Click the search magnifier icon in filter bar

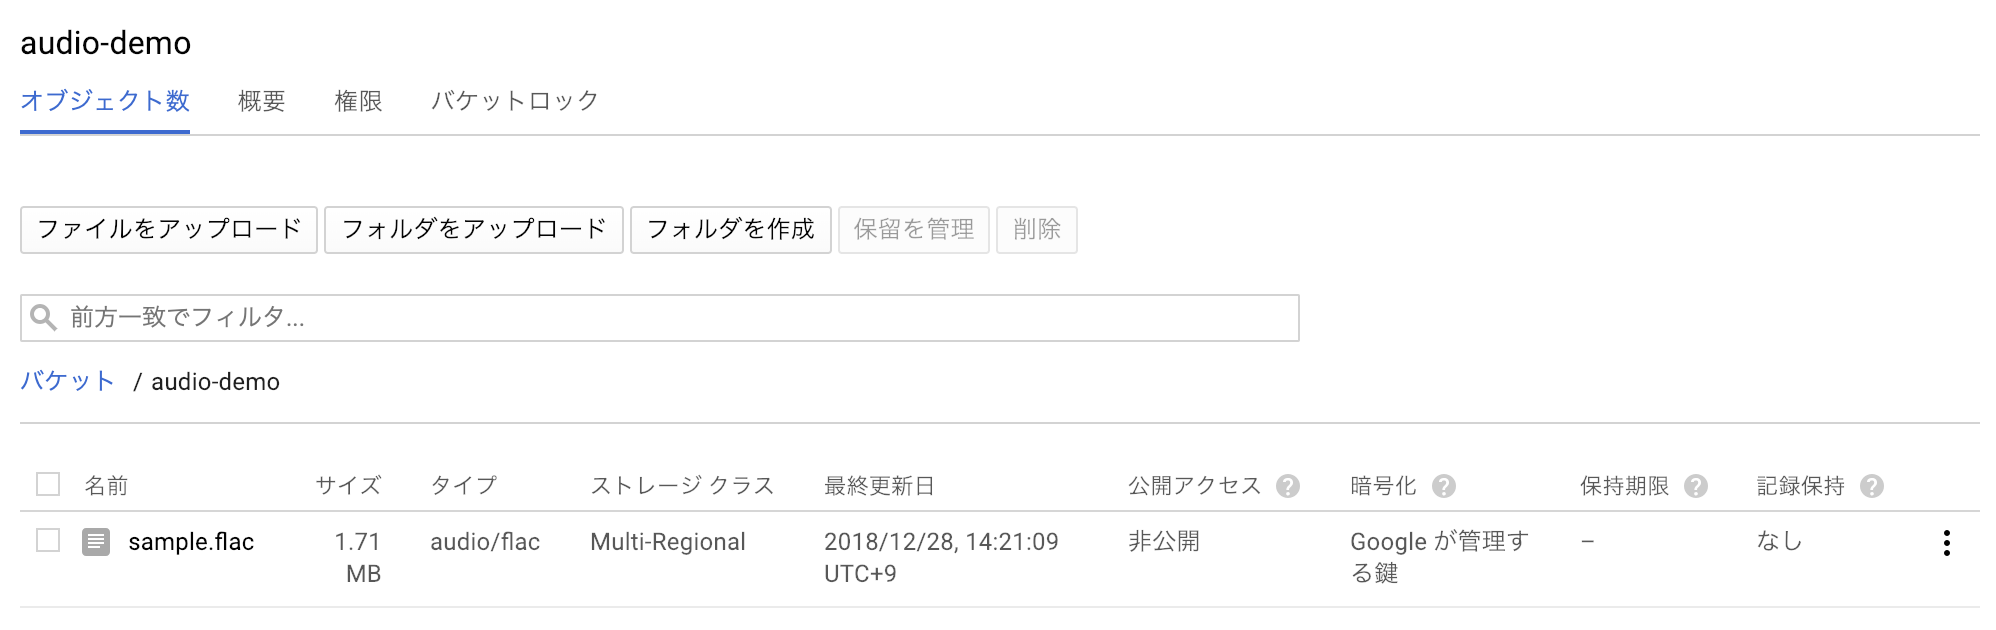pyautogui.click(x=42, y=317)
